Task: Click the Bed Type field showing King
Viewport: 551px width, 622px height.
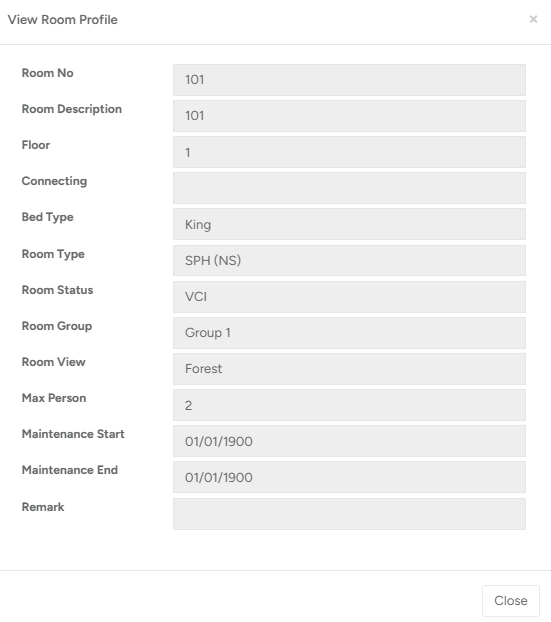Action: coord(349,224)
